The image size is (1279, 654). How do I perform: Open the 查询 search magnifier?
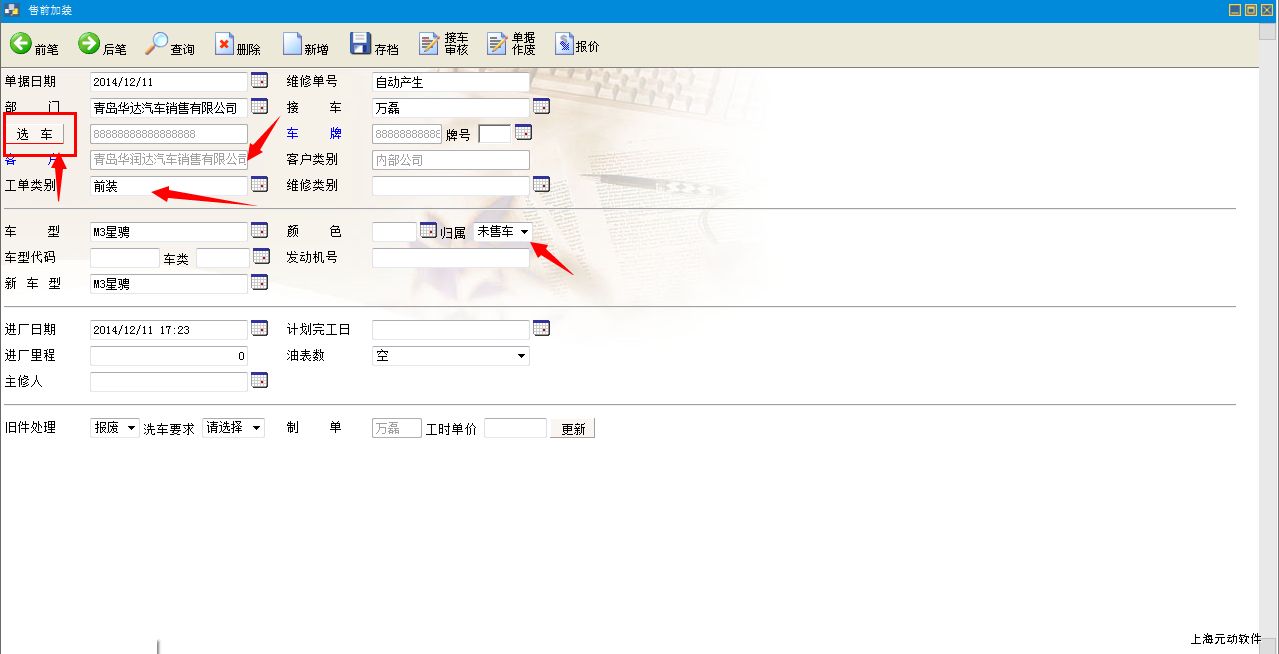tap(157, 44)
